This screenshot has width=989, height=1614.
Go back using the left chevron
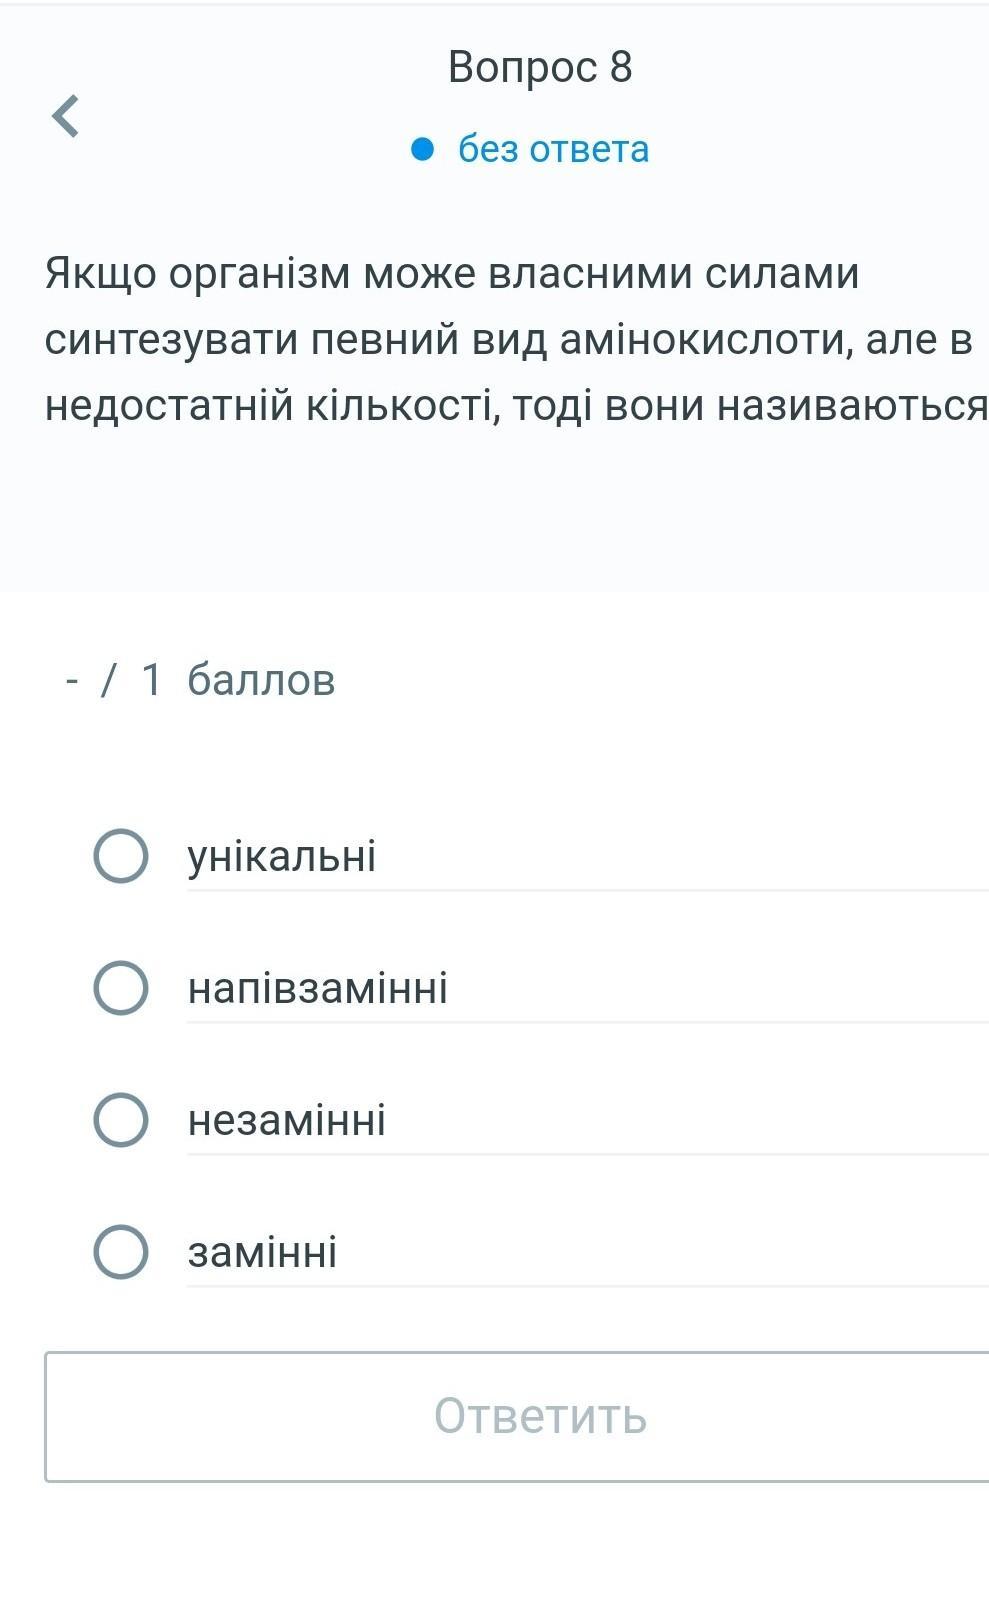pyautogui.click(x=65, y=115)
